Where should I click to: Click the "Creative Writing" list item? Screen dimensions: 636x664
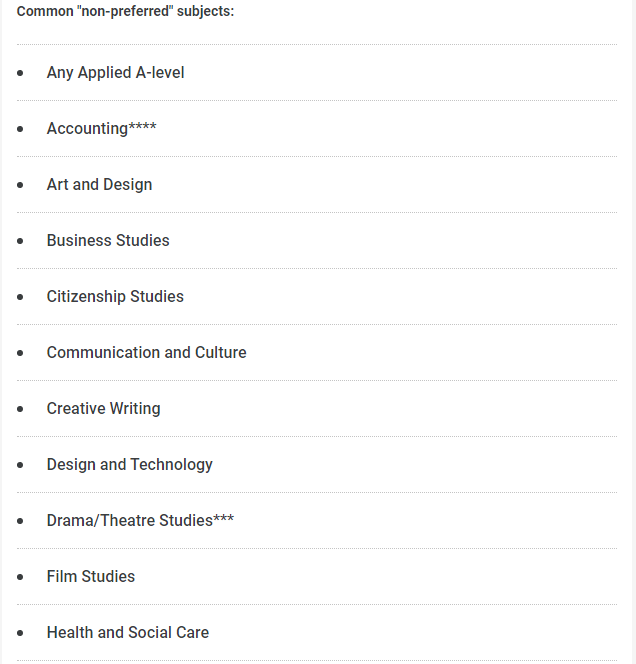click(x=103, y=409)
